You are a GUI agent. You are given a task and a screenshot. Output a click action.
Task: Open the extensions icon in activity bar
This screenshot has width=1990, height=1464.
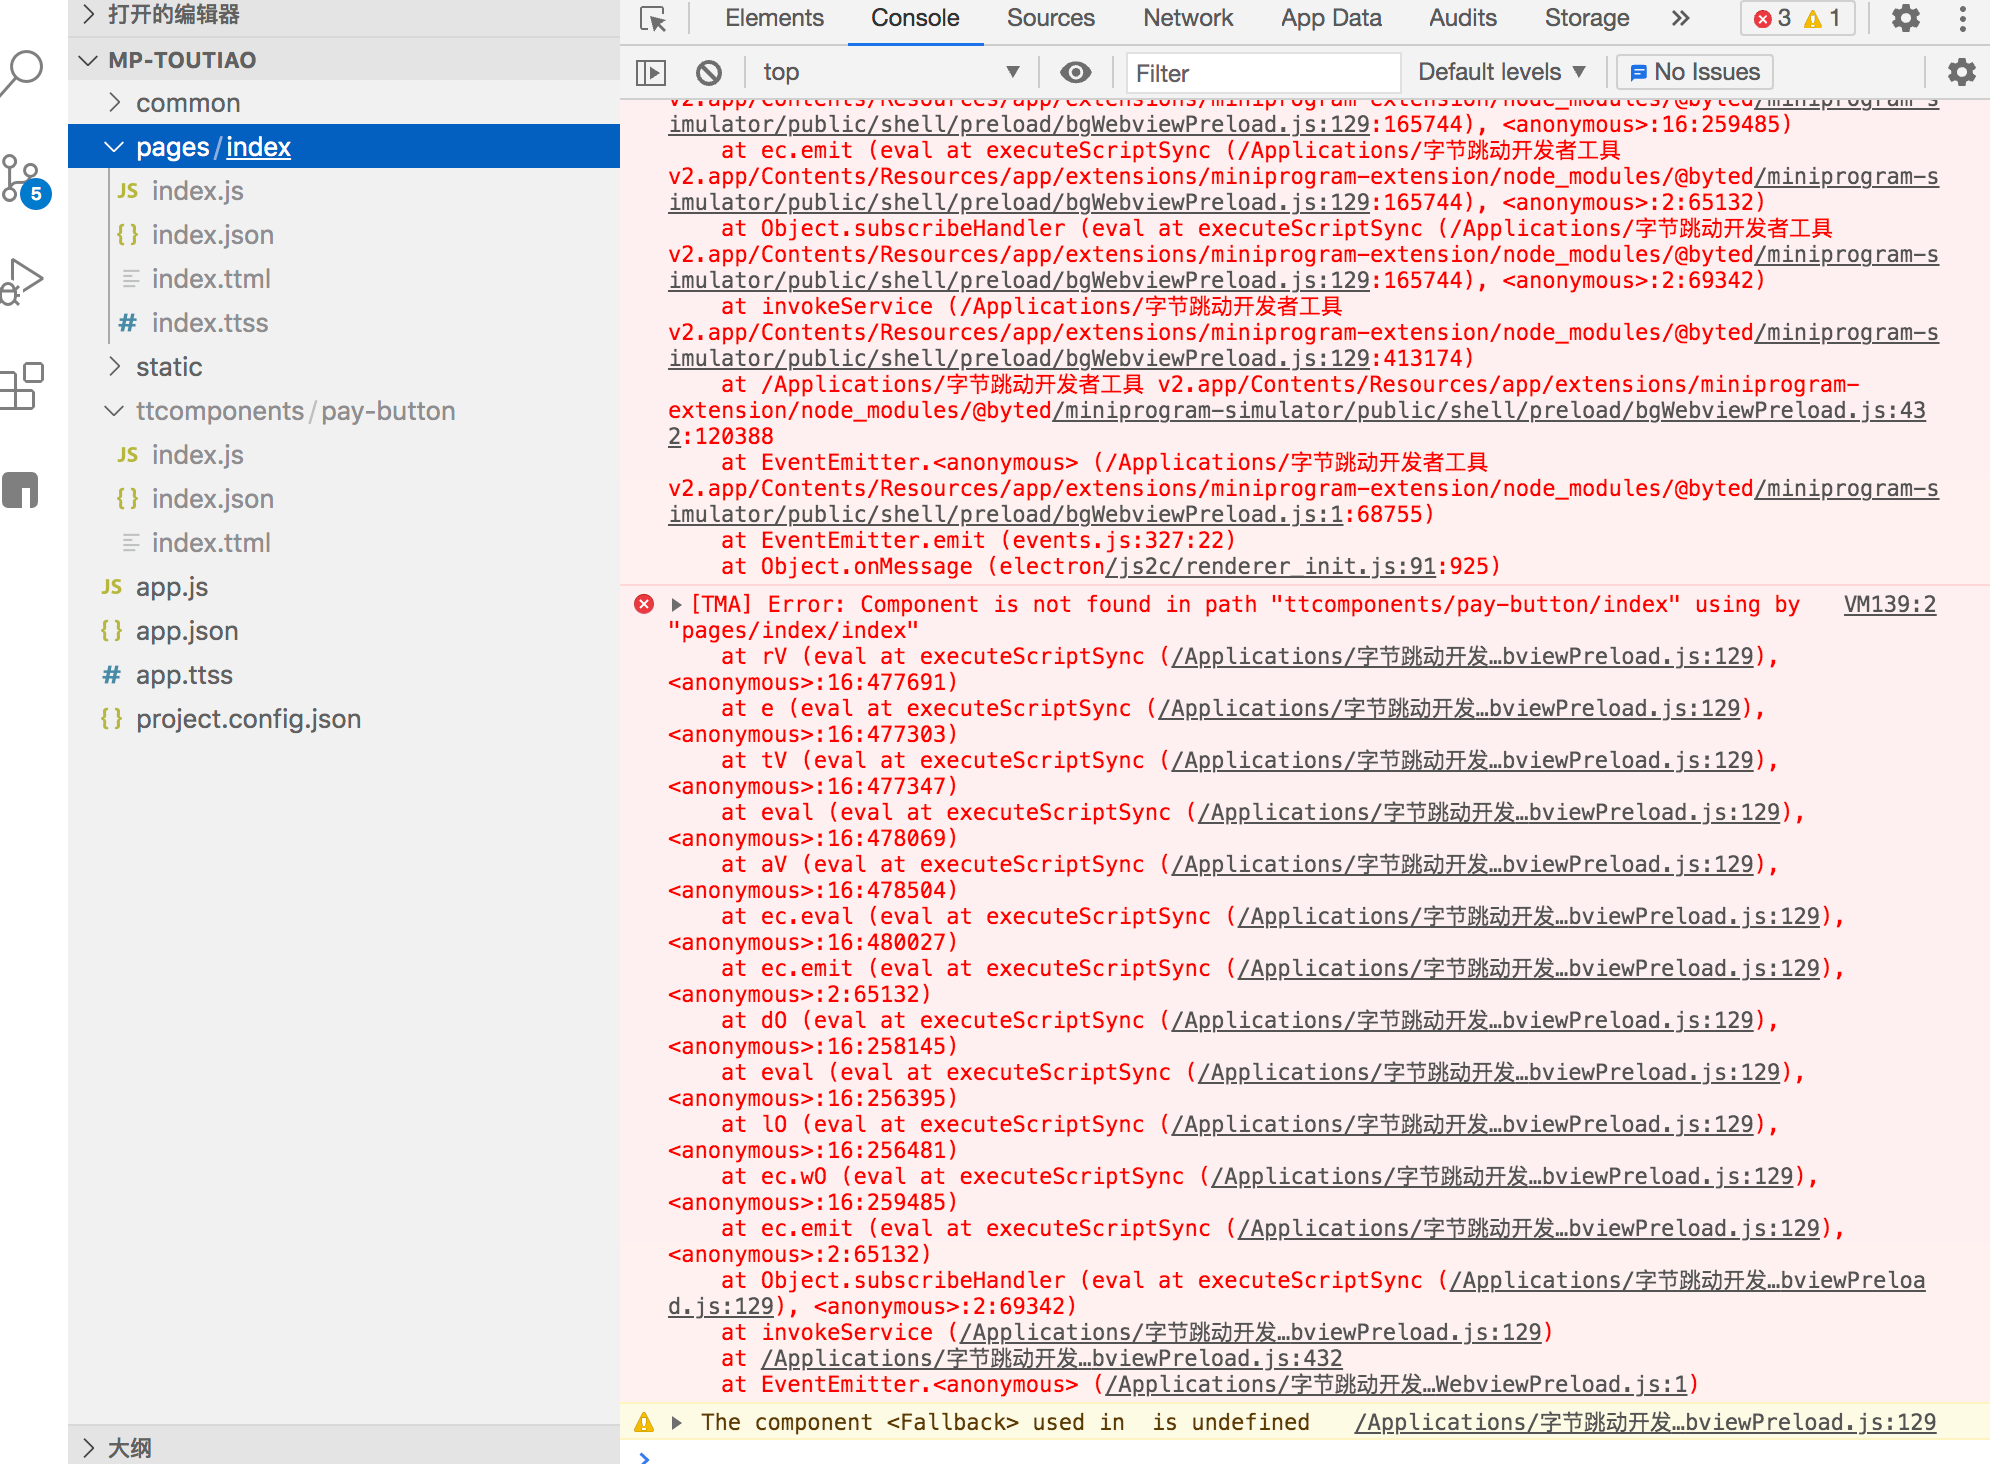(24, 386)
